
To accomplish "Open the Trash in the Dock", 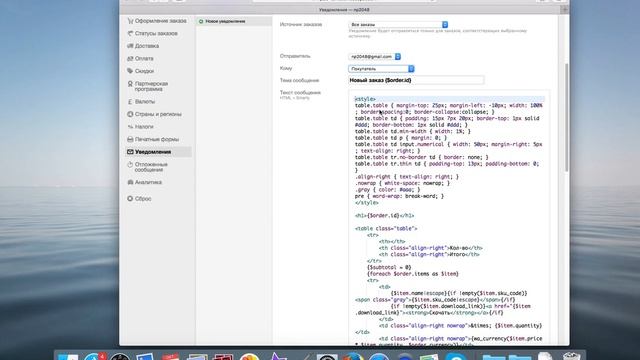I will [571, 356].
